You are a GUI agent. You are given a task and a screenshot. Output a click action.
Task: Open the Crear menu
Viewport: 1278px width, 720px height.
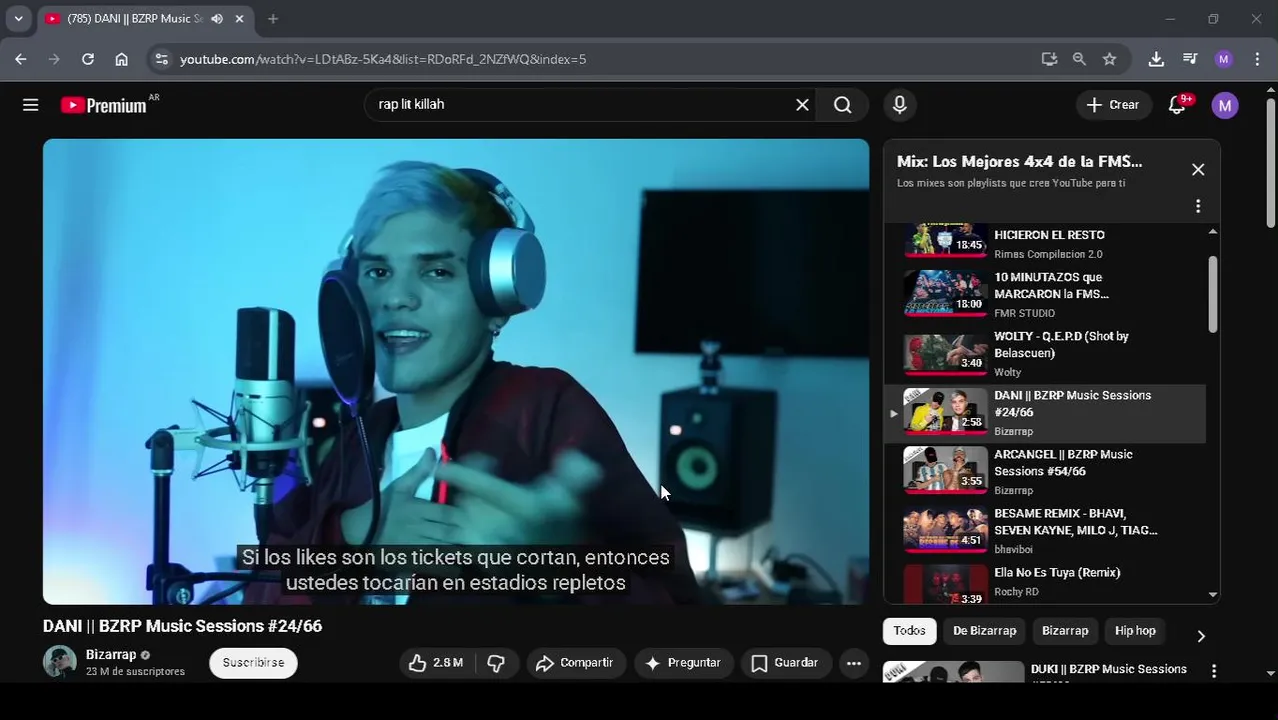tap(1113, 105)
